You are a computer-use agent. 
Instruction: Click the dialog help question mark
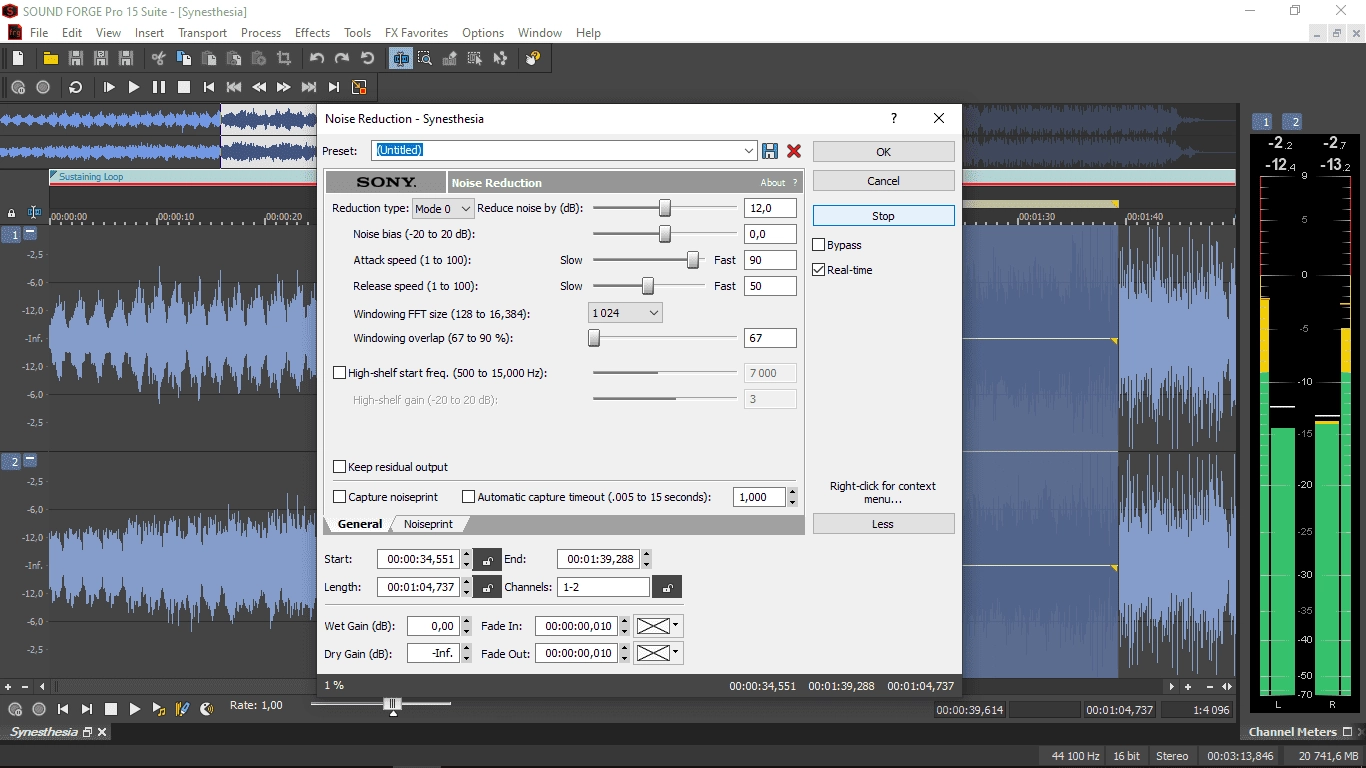point(894,118)
